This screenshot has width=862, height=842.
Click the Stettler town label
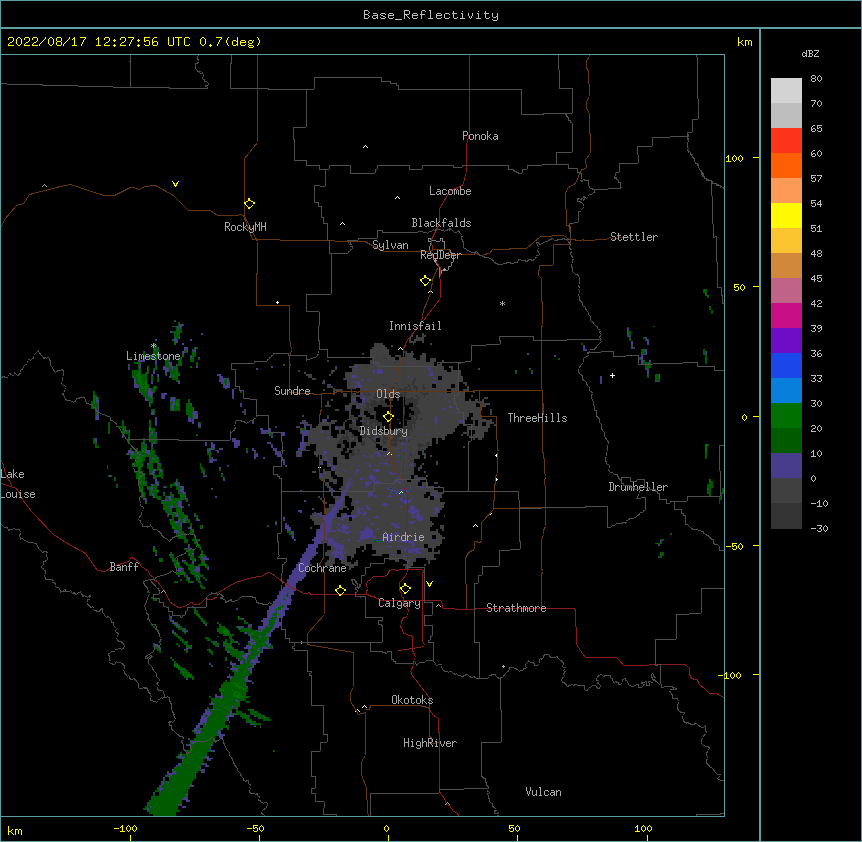(x=634, y=237)
